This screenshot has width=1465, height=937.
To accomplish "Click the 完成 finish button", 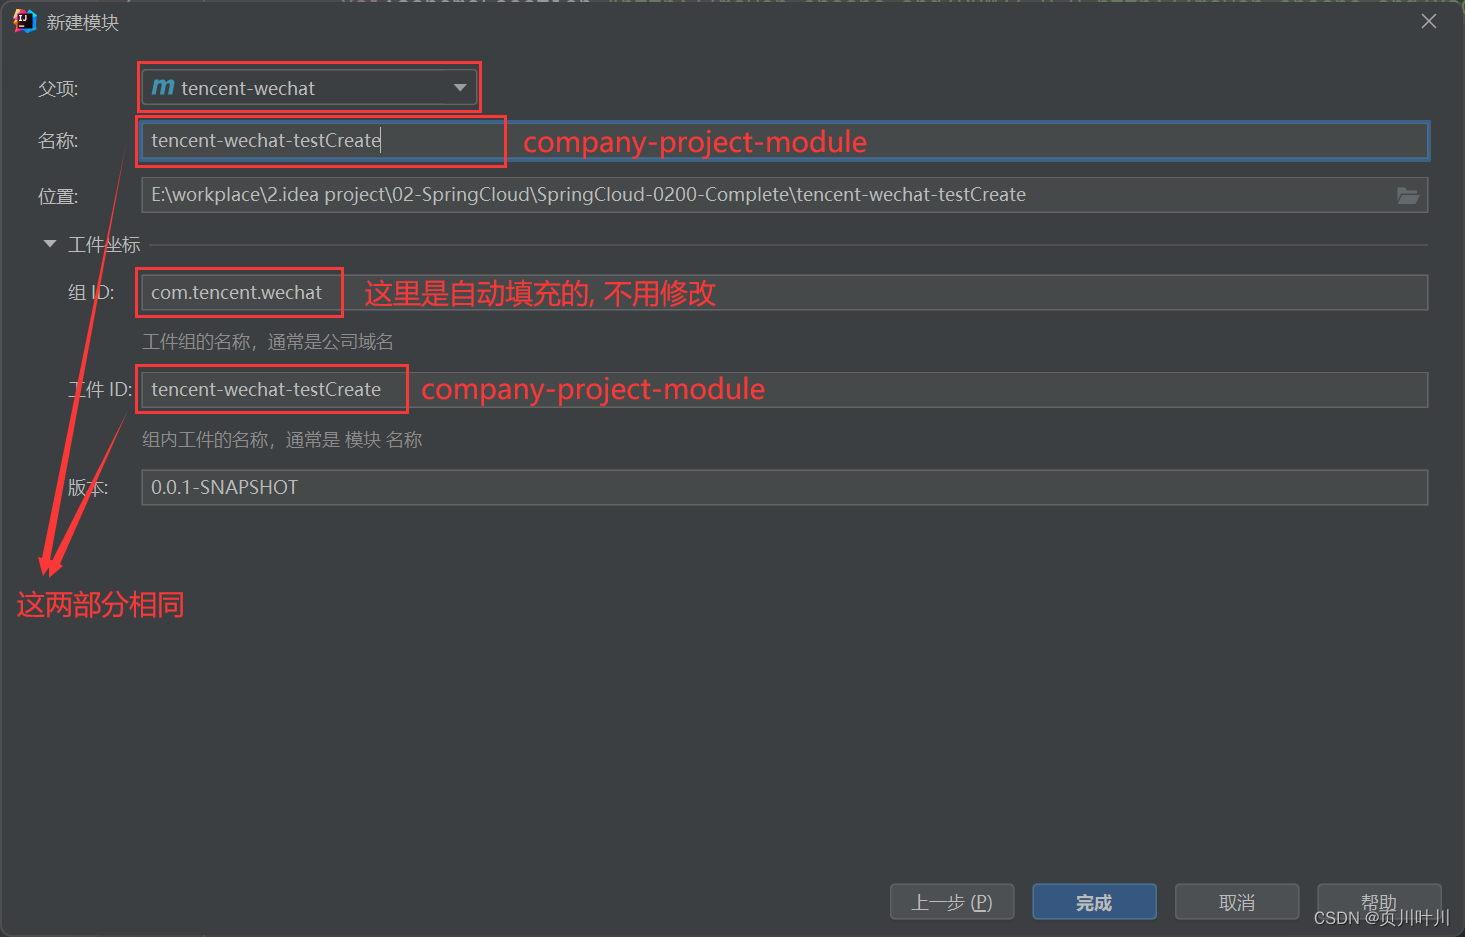I will coord(1094,902).
